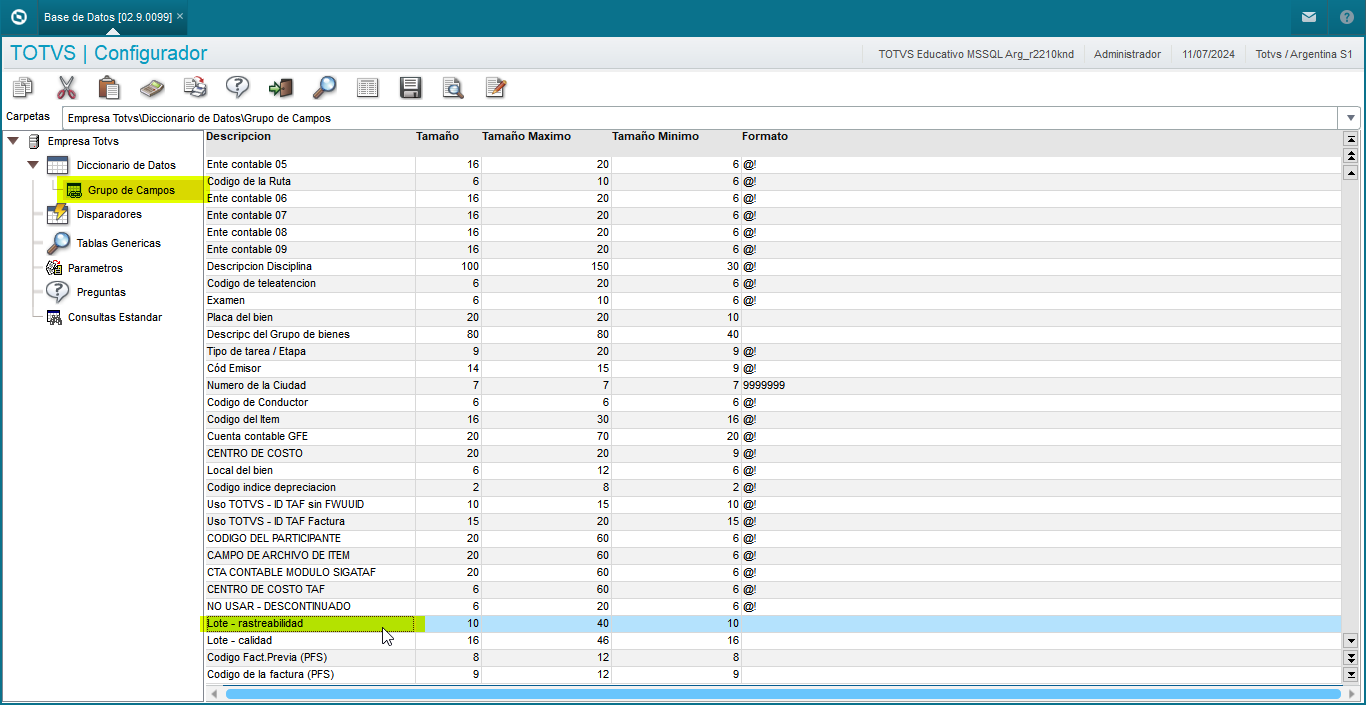Screen dimensions: 1366x705
Task: Click the document preview magnifier icon
Action: (x=453, y=88)
